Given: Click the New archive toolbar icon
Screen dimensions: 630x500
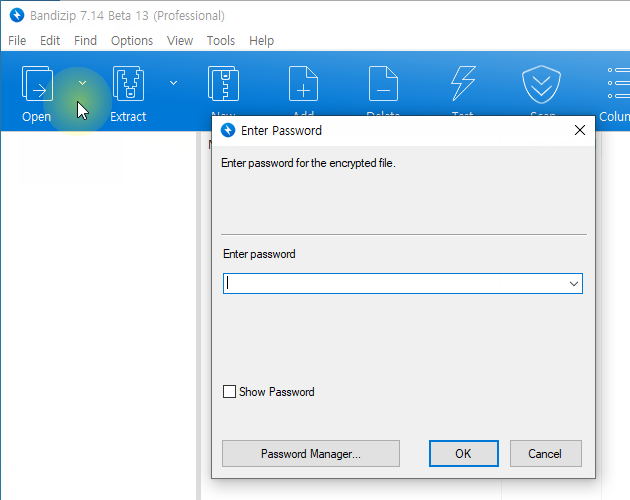Looking at the screenshot, I should (x=223, y=86).
